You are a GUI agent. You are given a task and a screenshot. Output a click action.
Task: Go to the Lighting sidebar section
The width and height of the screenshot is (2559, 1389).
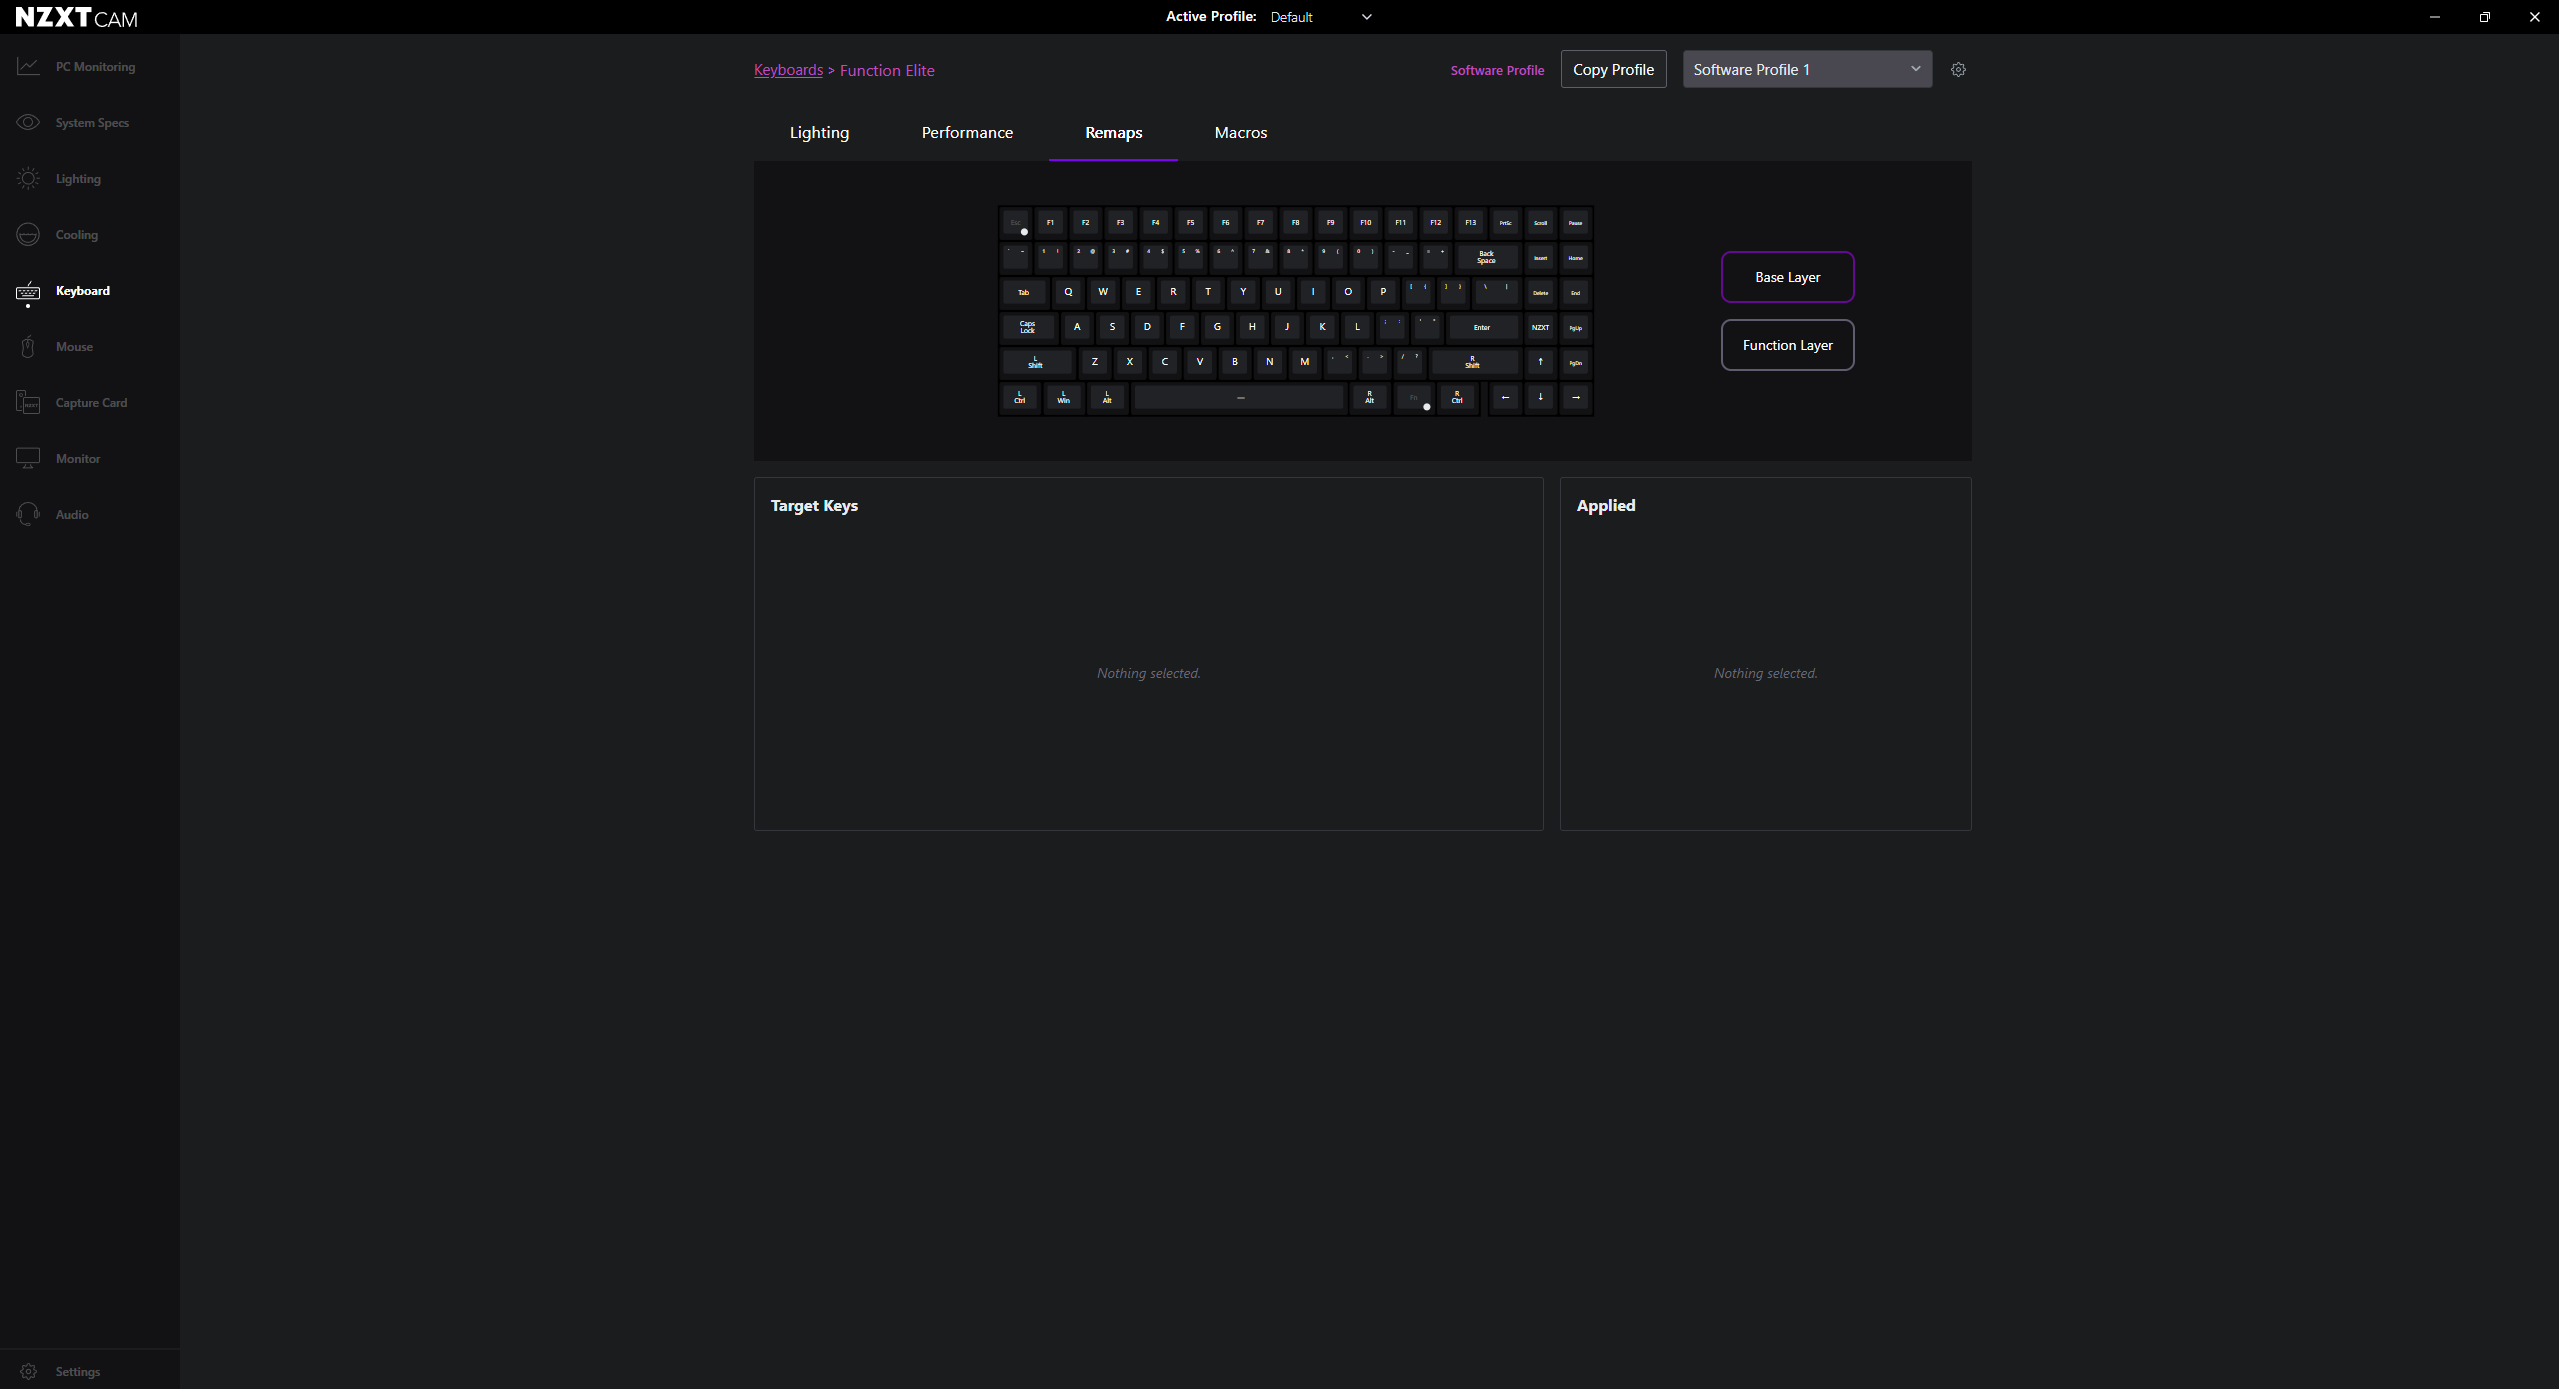[x=60, y=178]
